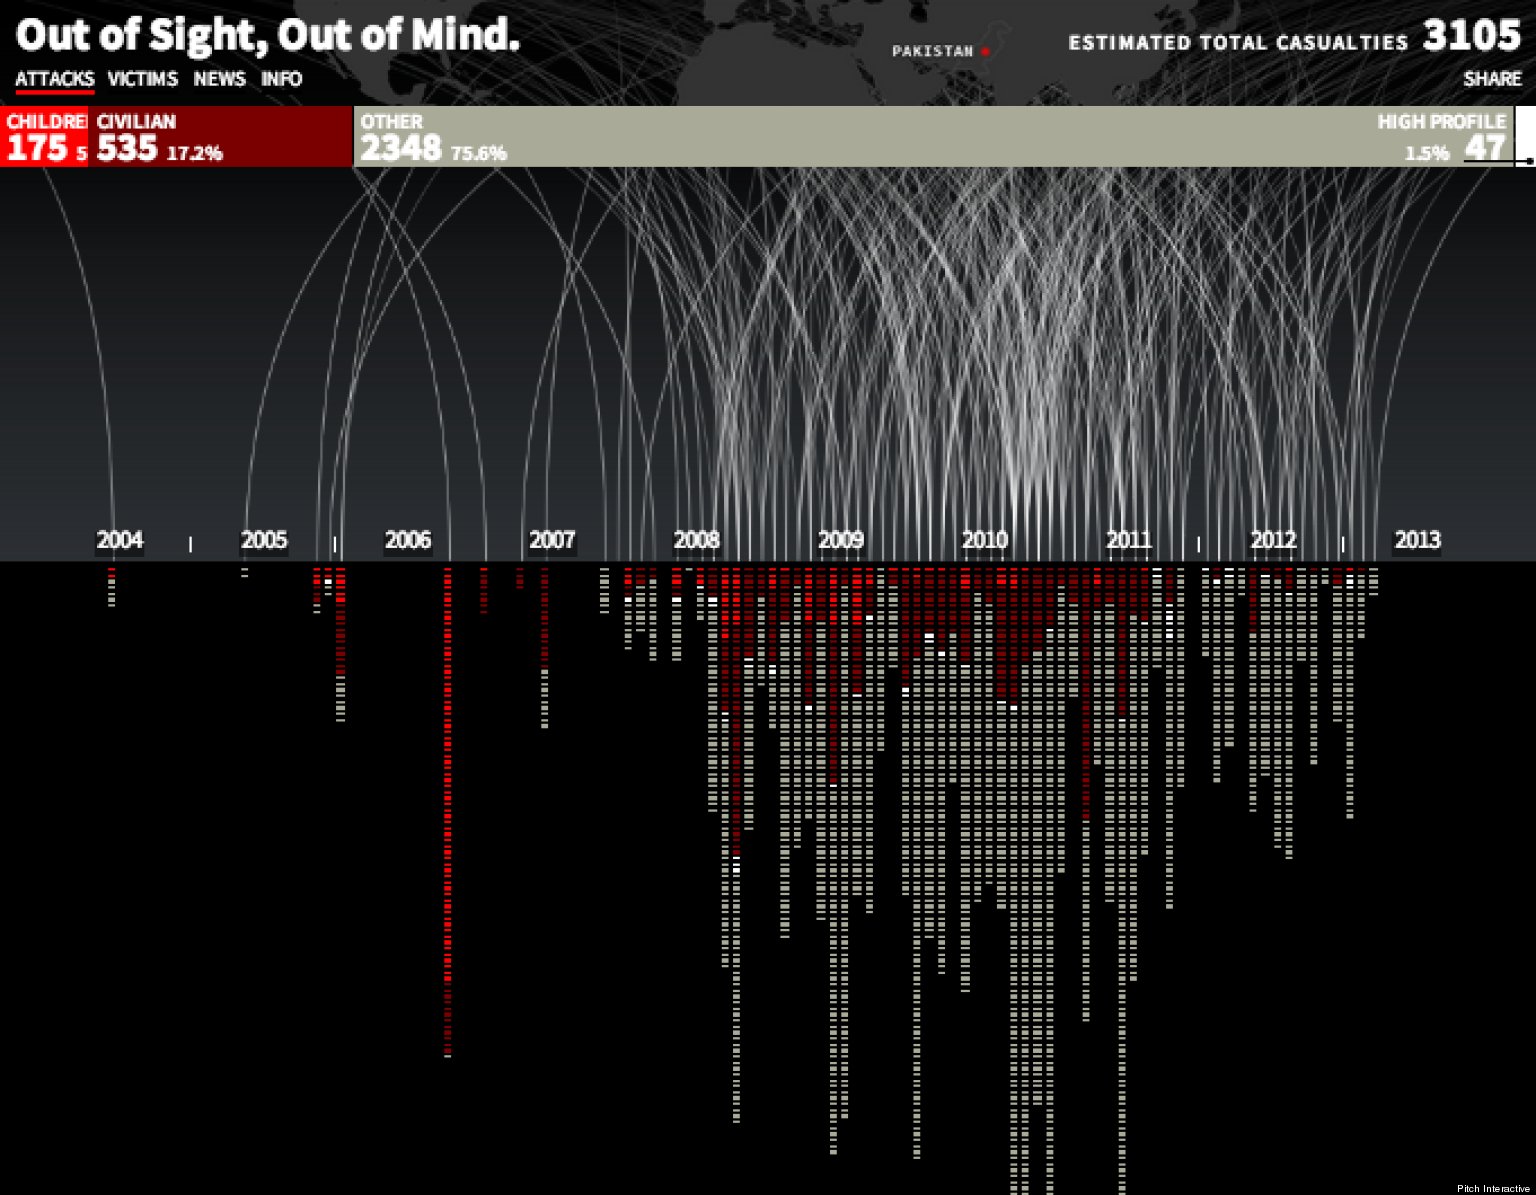1536x1195 pixels.
Task: Click the Pitch Interactive credit
Action: pyautogui.click(x=1493, y=1188)
